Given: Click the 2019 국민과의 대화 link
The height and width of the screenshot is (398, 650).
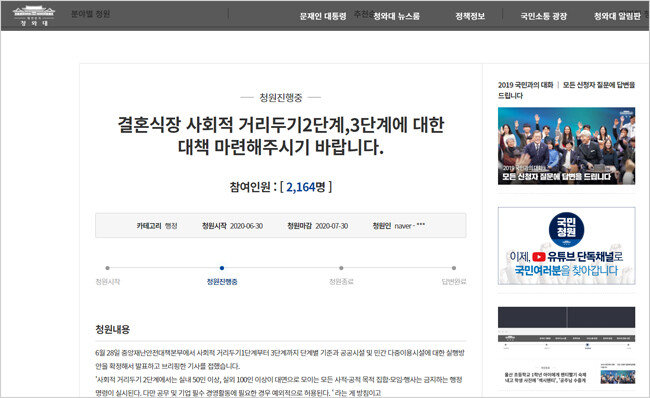Looking at the screenshot, I should click(526, 85).
